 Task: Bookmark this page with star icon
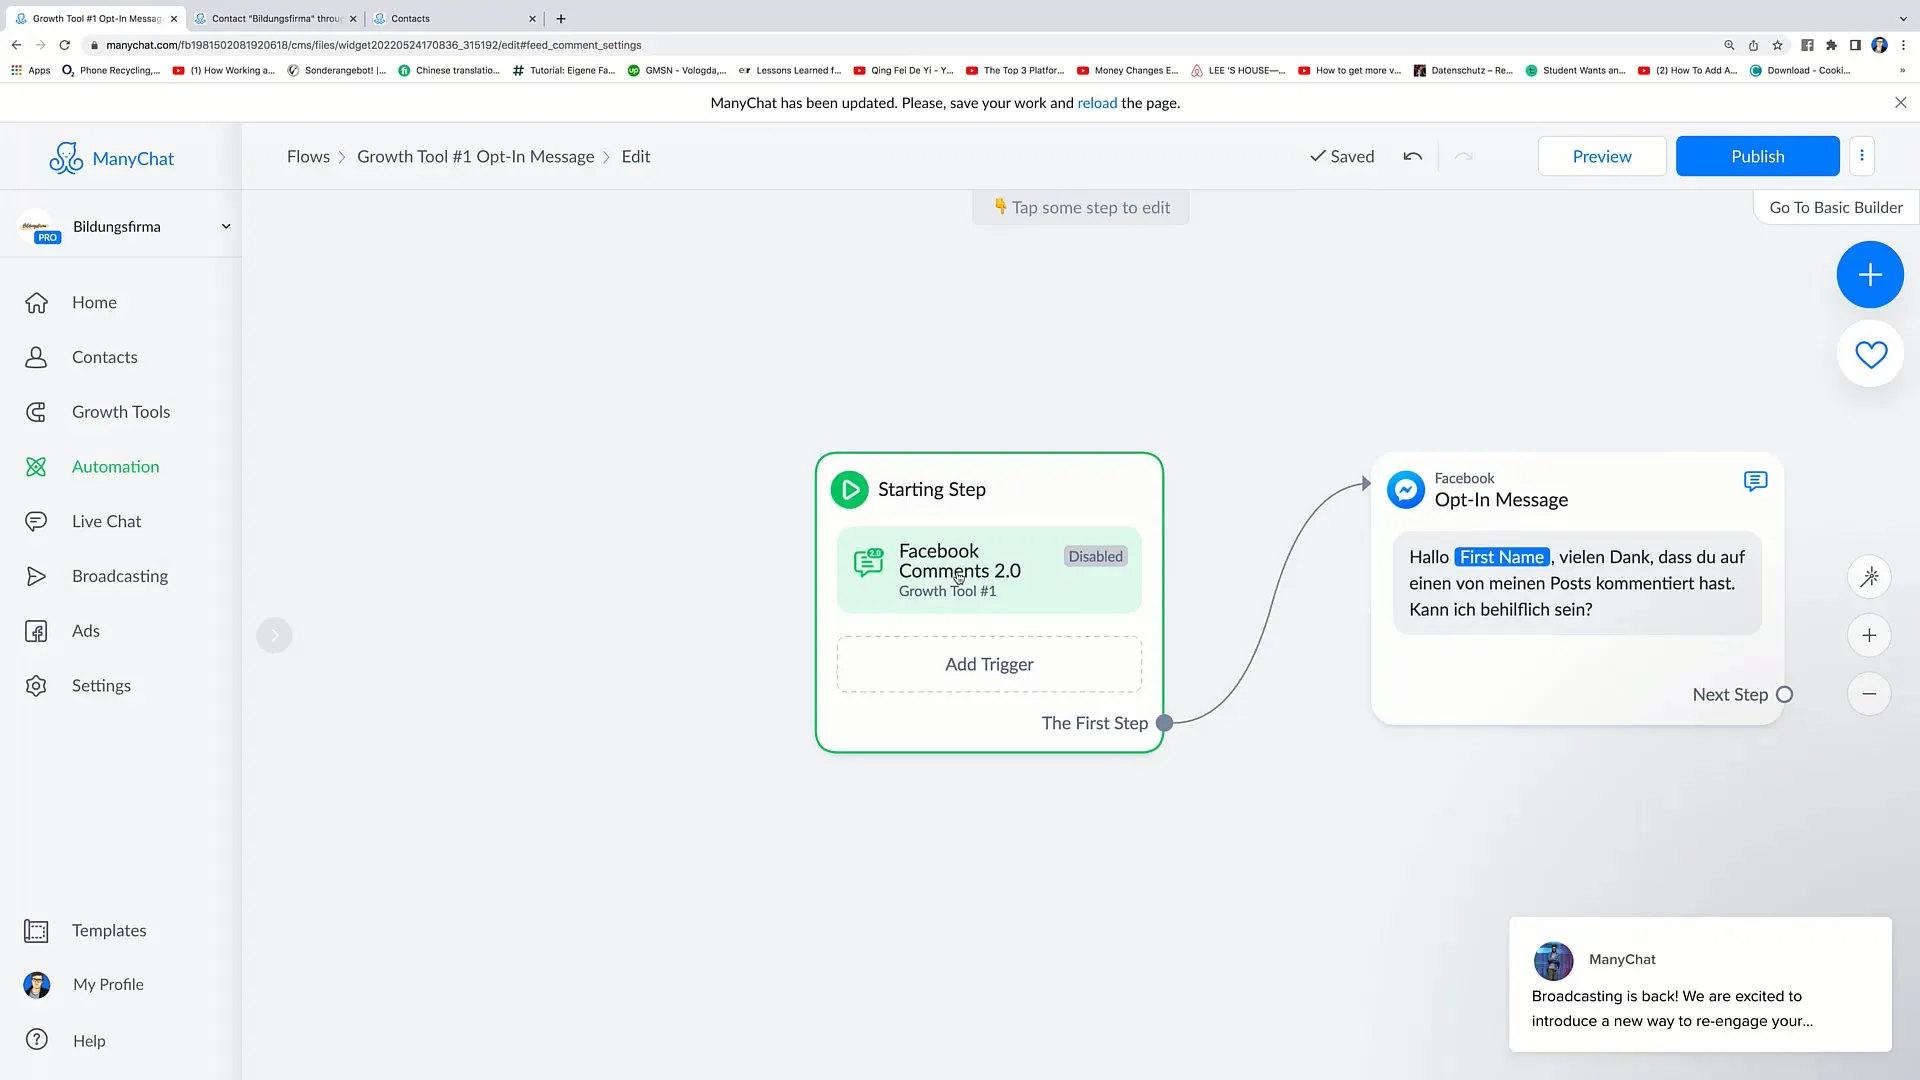point(1777,45)
